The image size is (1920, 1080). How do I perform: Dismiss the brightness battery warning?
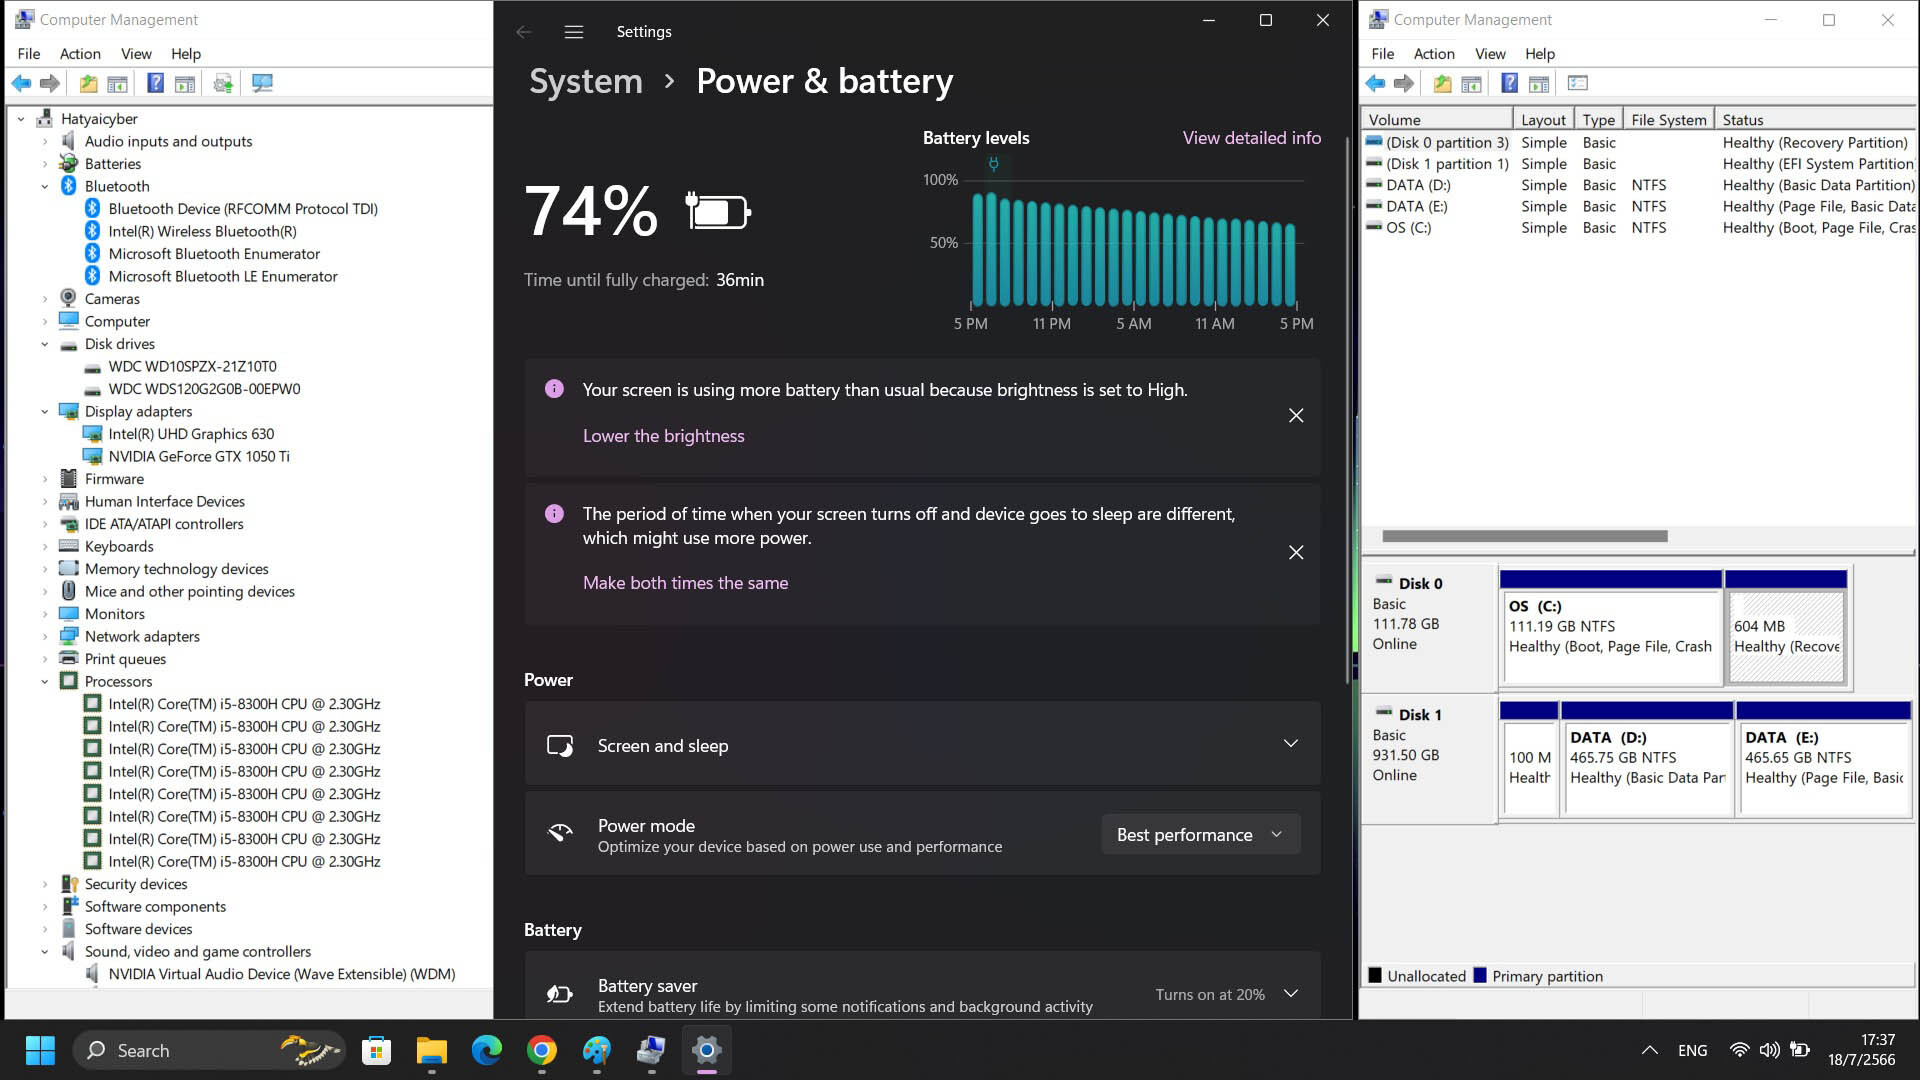pyautogui.click(x=1296, y=415)
